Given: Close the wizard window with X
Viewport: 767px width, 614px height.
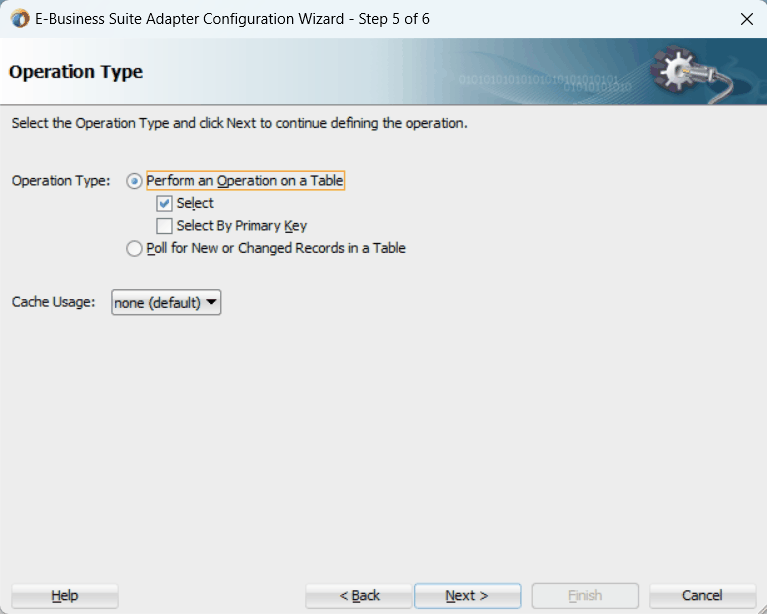Looking at the screenshot, I should pos(746,19).
